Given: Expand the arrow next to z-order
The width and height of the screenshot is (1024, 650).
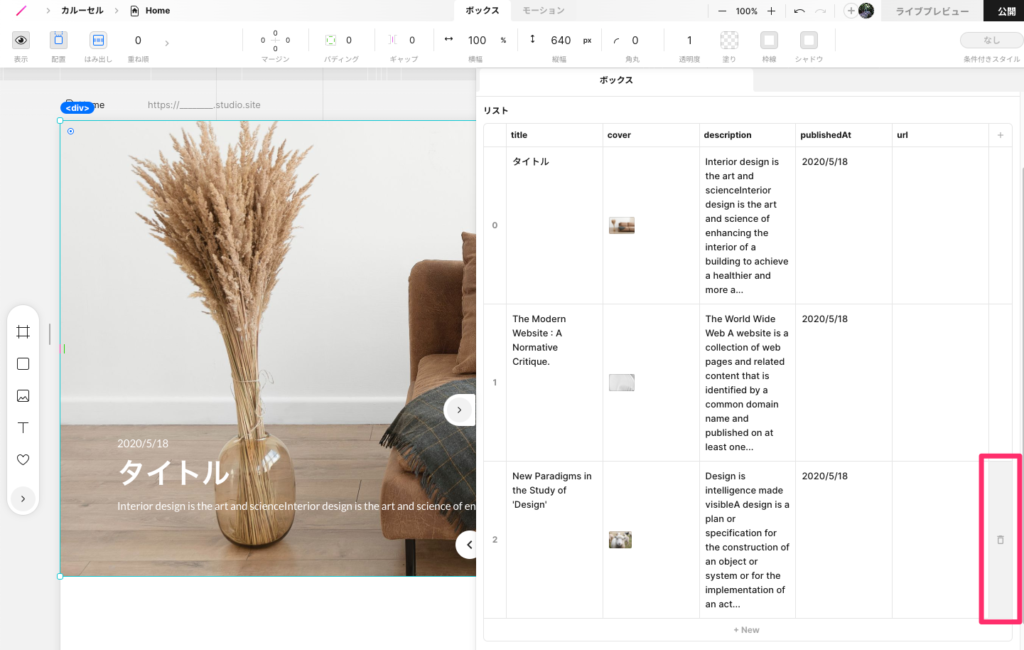Looking at the screenshot, I should click(167, 43).
